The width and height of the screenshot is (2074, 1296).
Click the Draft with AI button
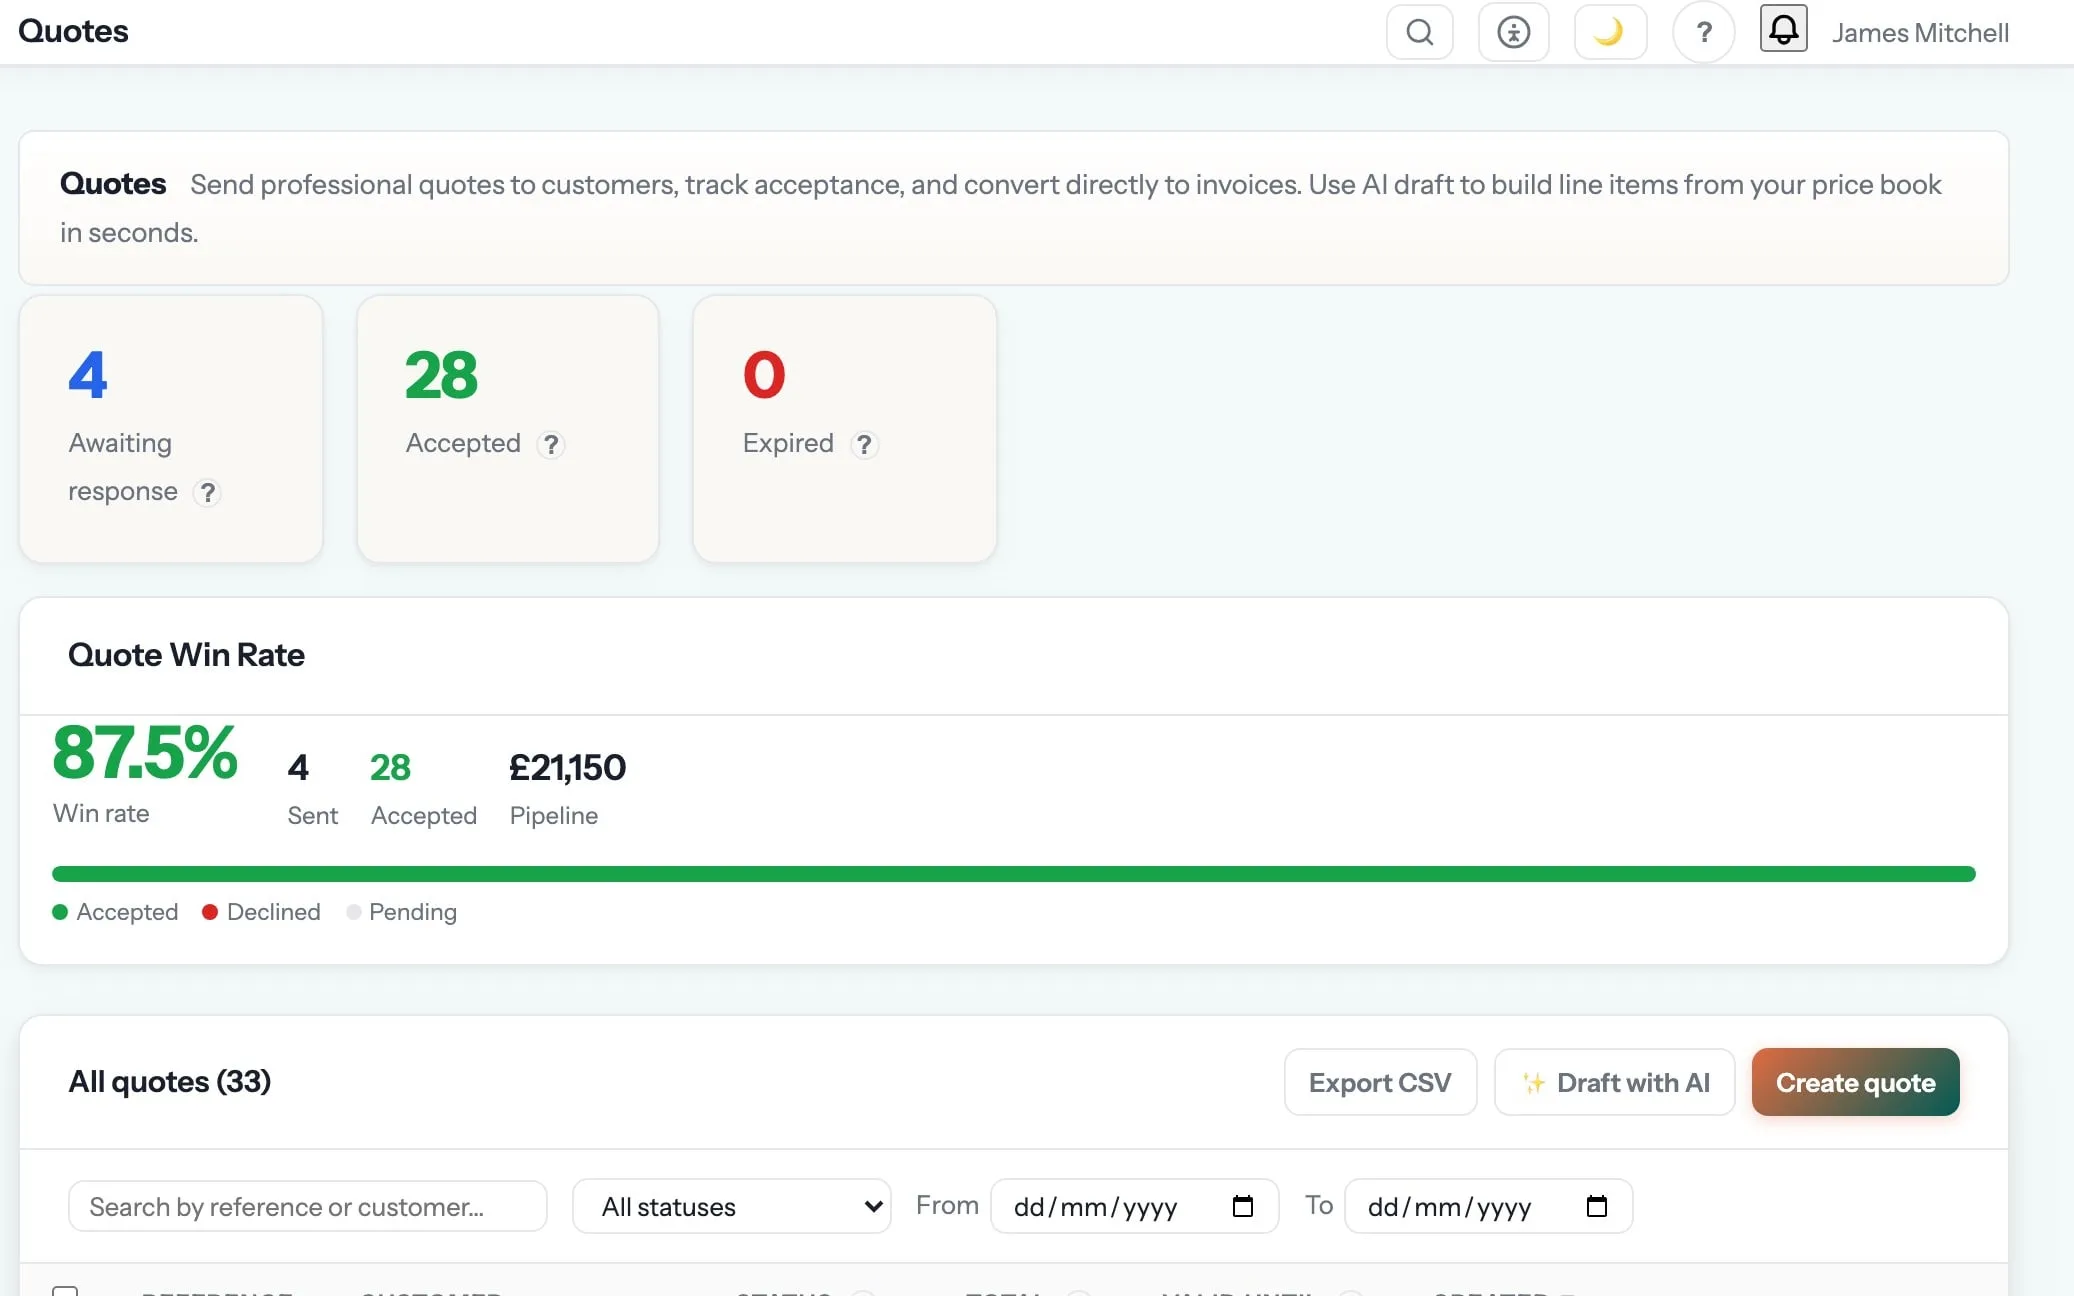tap(1614, 1082)
